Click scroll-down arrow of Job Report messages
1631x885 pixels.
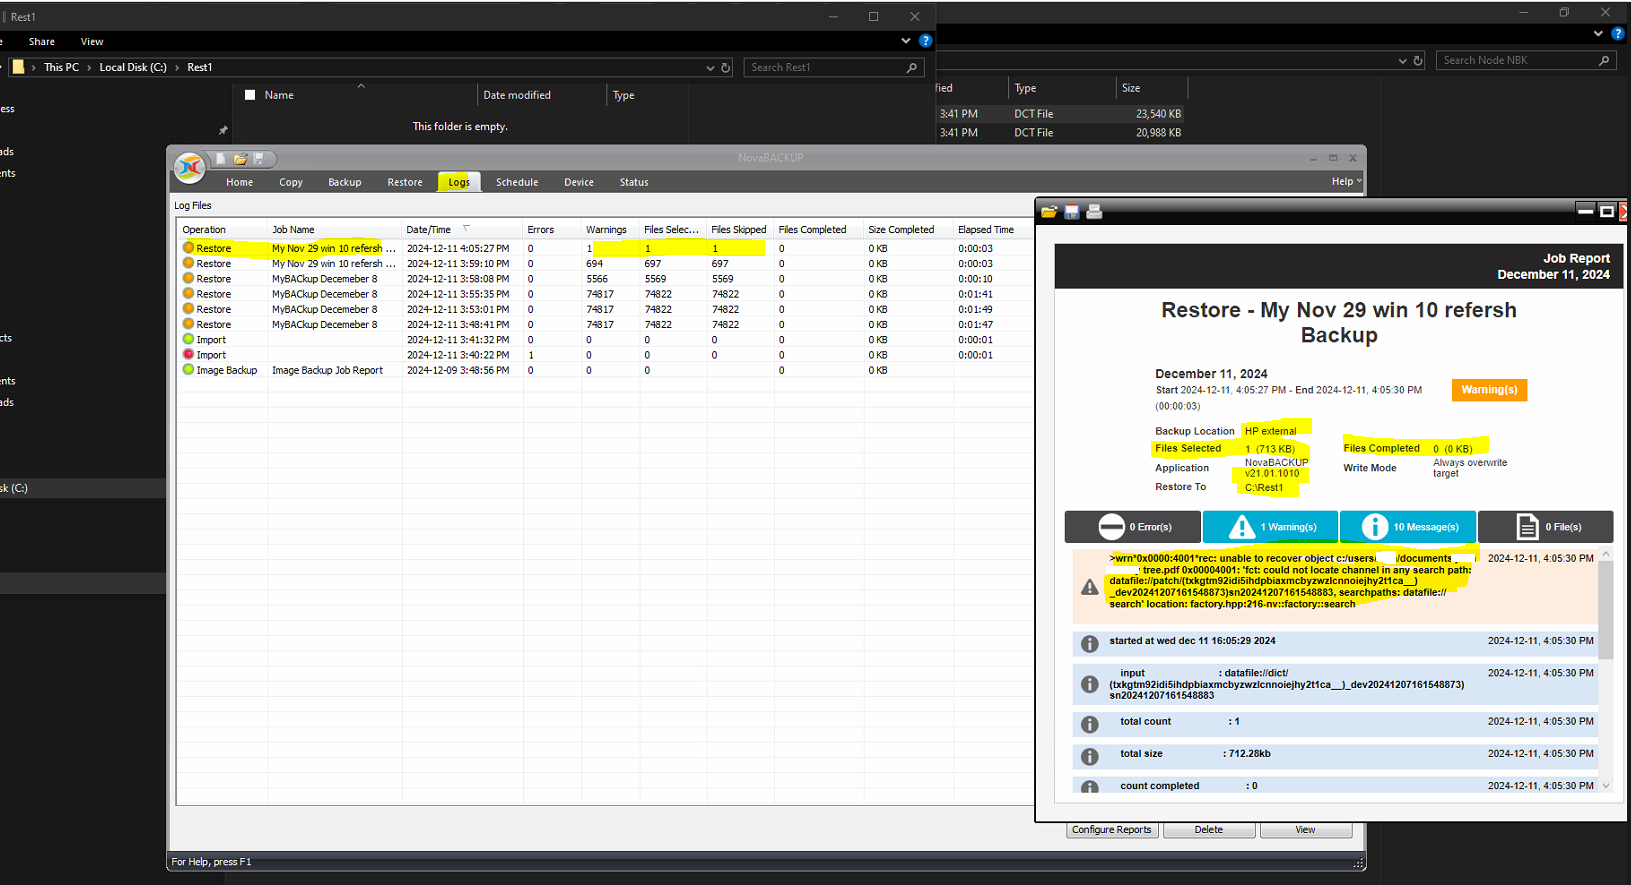click(1606, 786)
